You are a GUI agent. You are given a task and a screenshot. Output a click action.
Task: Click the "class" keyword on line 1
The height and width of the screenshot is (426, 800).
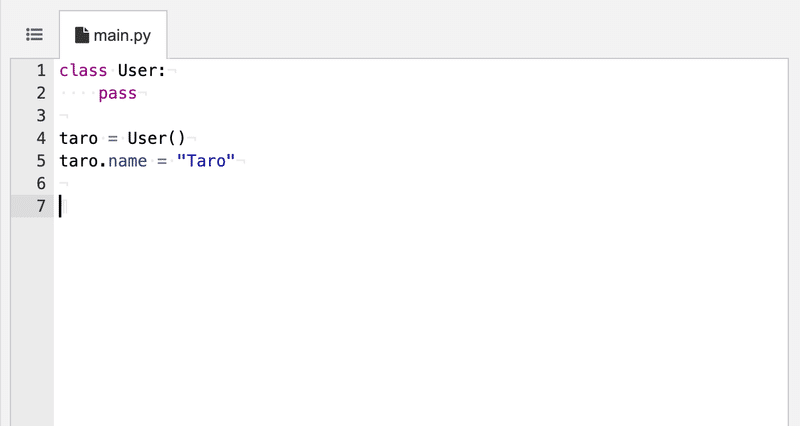83,71
